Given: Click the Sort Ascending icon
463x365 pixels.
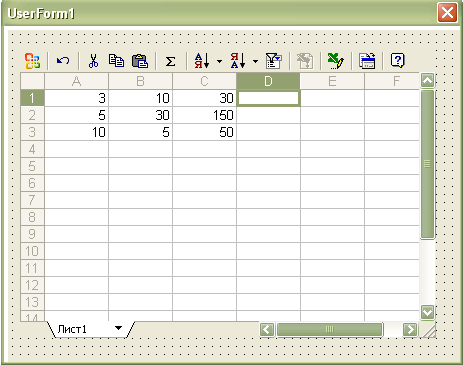Looking at the screenshot, I should click(x=202, y=61).
